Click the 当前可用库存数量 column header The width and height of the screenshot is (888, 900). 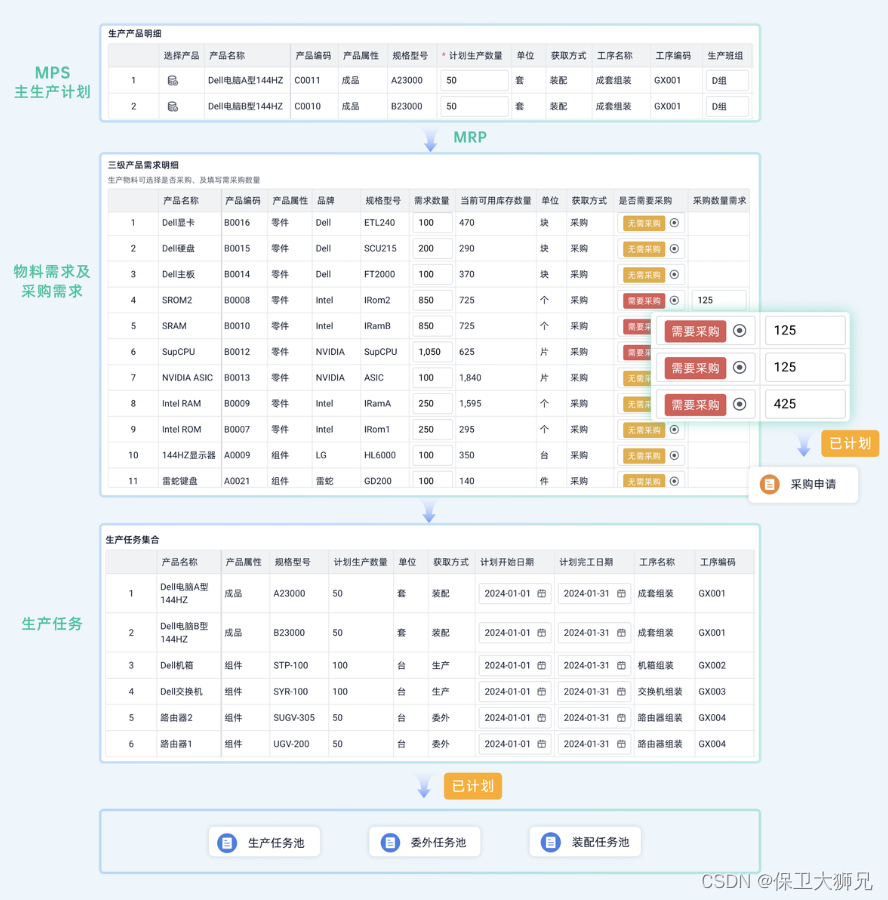(x=496, y=201)
